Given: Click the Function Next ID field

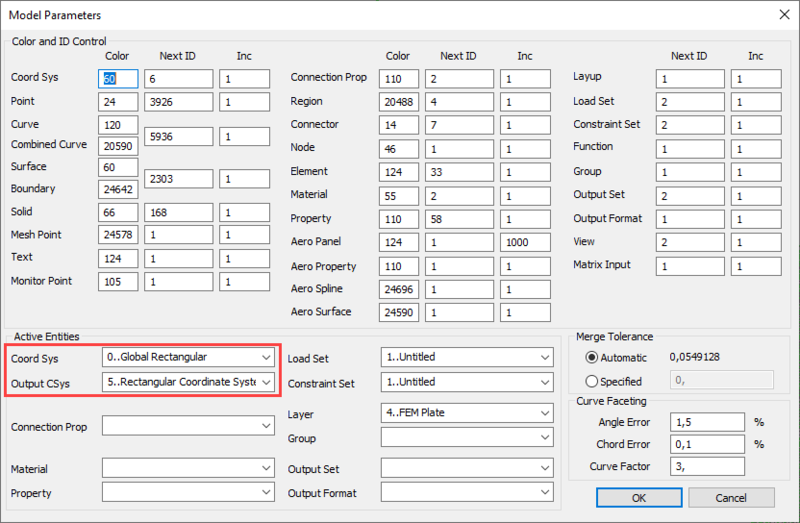Looking at the screenshot, I should tap(690, 149).
